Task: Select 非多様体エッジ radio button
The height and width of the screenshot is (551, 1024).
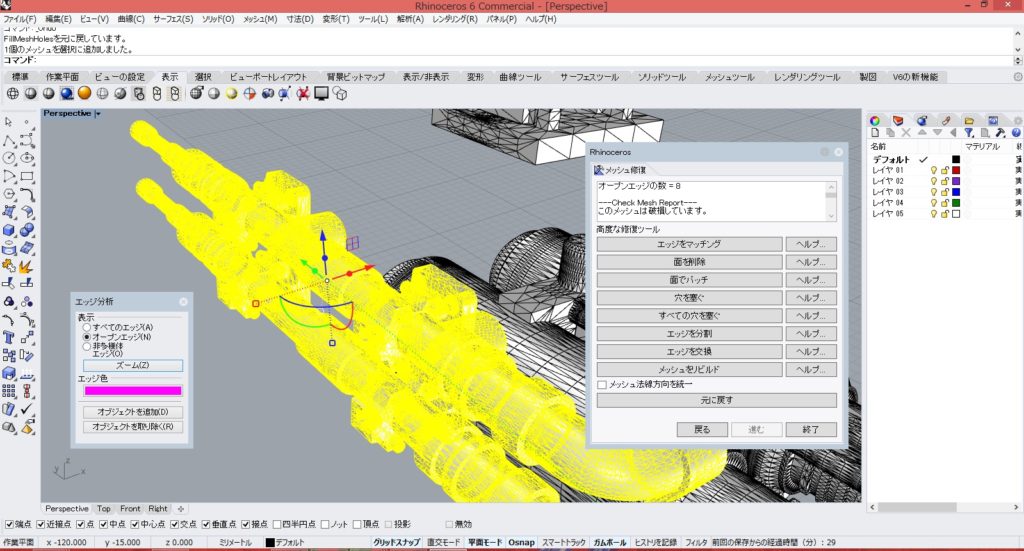Action: 87,347
